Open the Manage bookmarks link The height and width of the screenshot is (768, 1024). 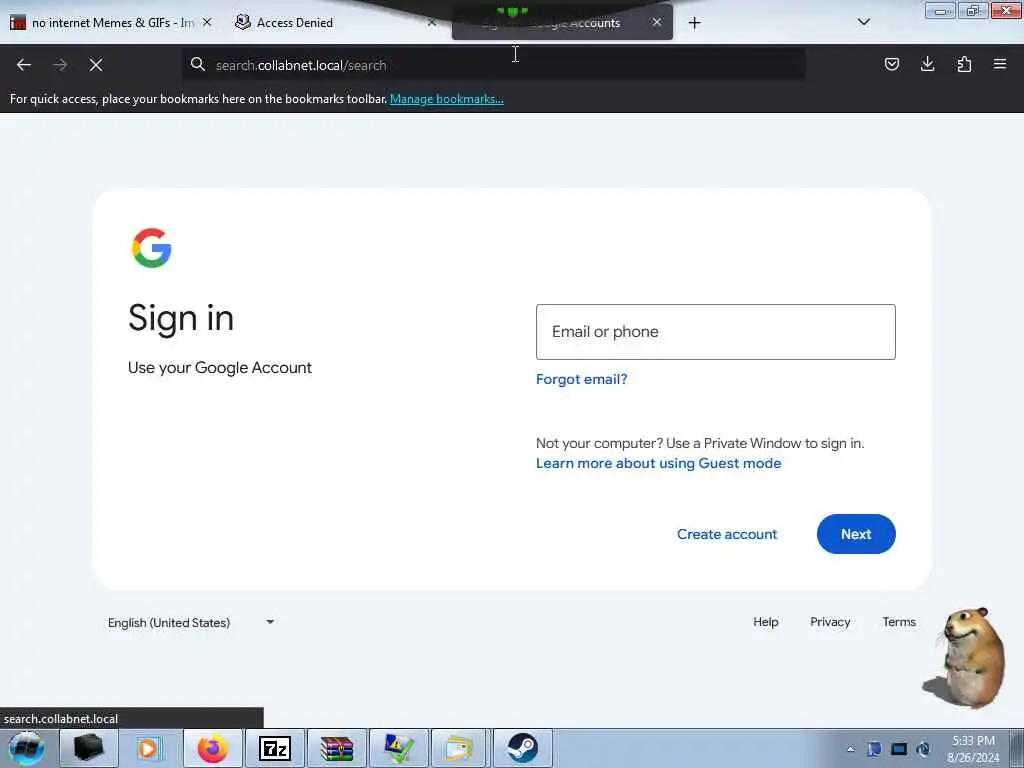click(447, 99)
